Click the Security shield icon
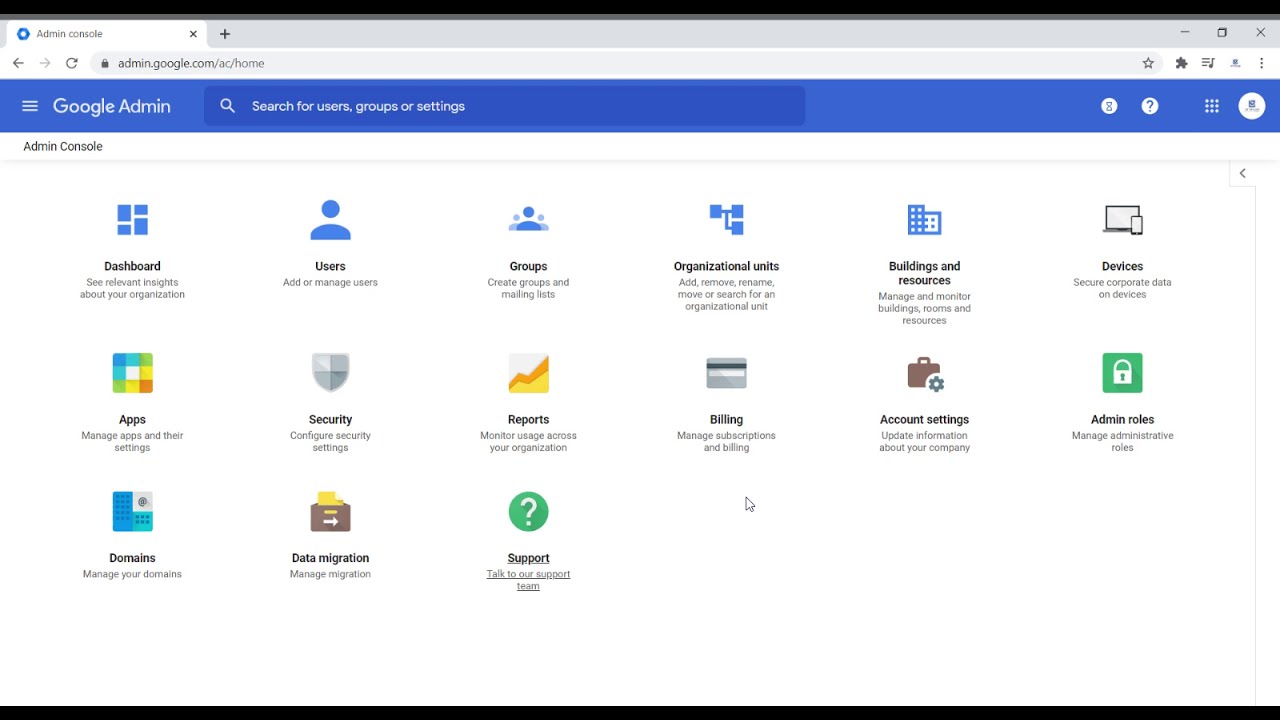This screenshot has height=720, width=1280. [330, 372]
